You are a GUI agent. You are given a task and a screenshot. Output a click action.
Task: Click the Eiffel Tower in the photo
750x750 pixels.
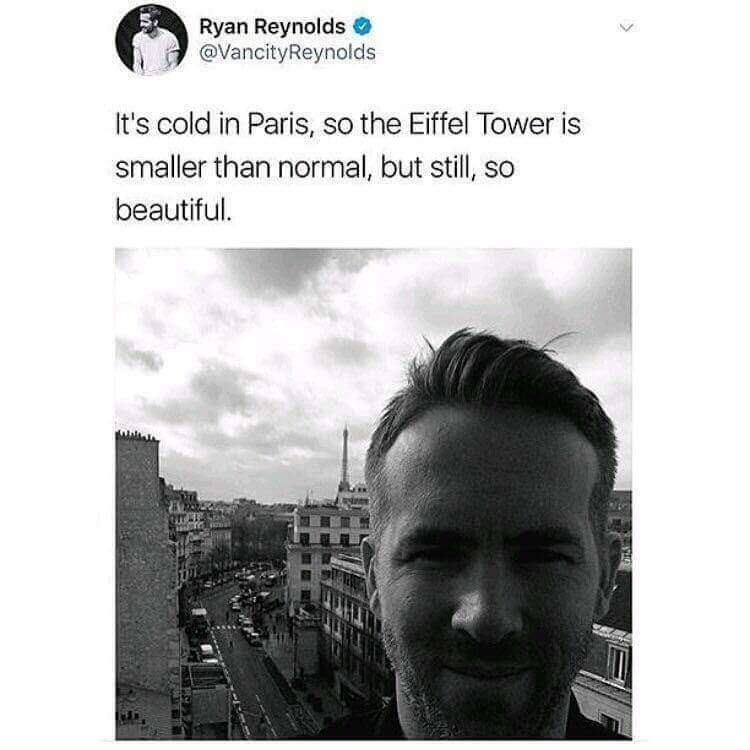click(x=344, y=458)
